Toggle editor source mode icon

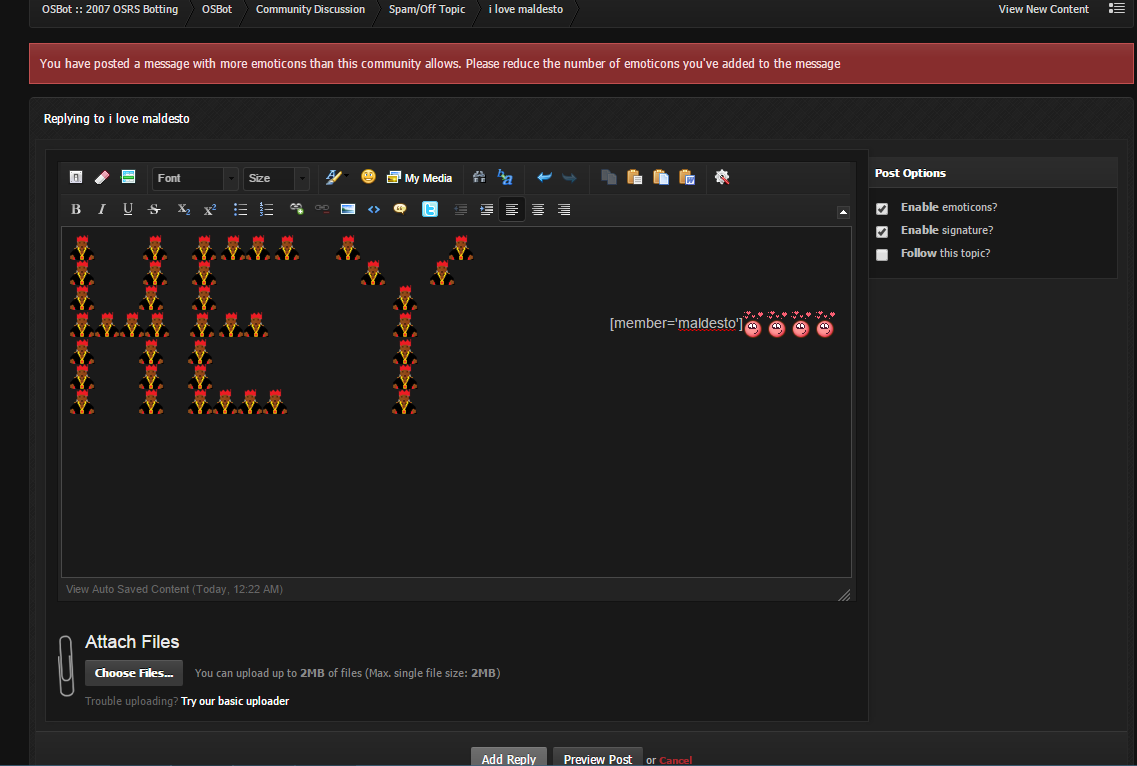point(75,177)
